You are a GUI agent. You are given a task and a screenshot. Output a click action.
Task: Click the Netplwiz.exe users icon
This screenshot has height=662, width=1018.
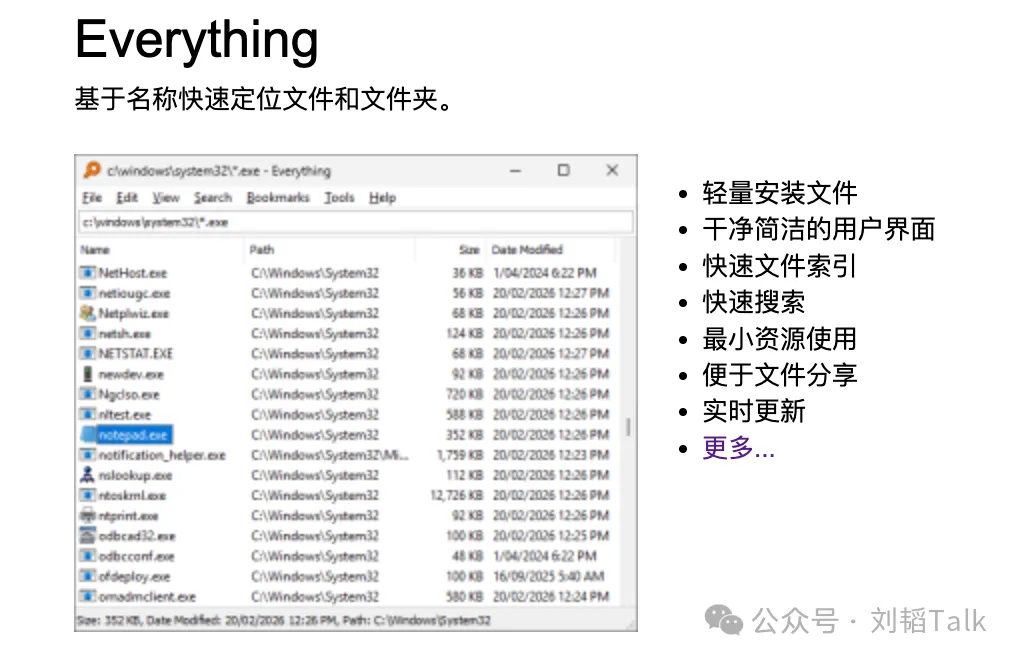tap(87, 313)
